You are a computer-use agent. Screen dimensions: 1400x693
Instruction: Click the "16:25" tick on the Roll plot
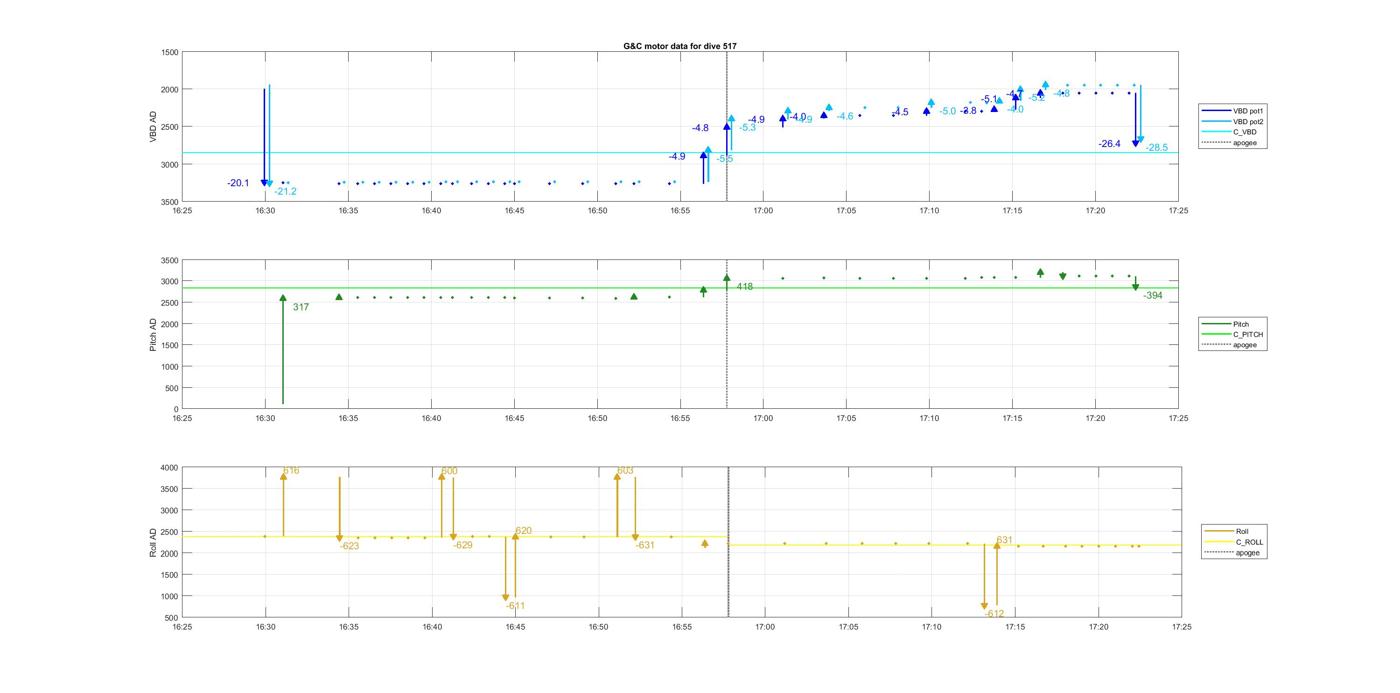tap(182, 627)
